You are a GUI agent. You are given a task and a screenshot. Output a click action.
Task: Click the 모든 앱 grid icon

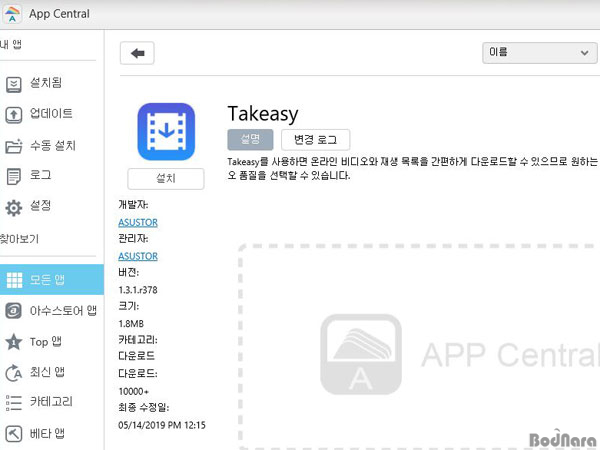pos(15,280)
